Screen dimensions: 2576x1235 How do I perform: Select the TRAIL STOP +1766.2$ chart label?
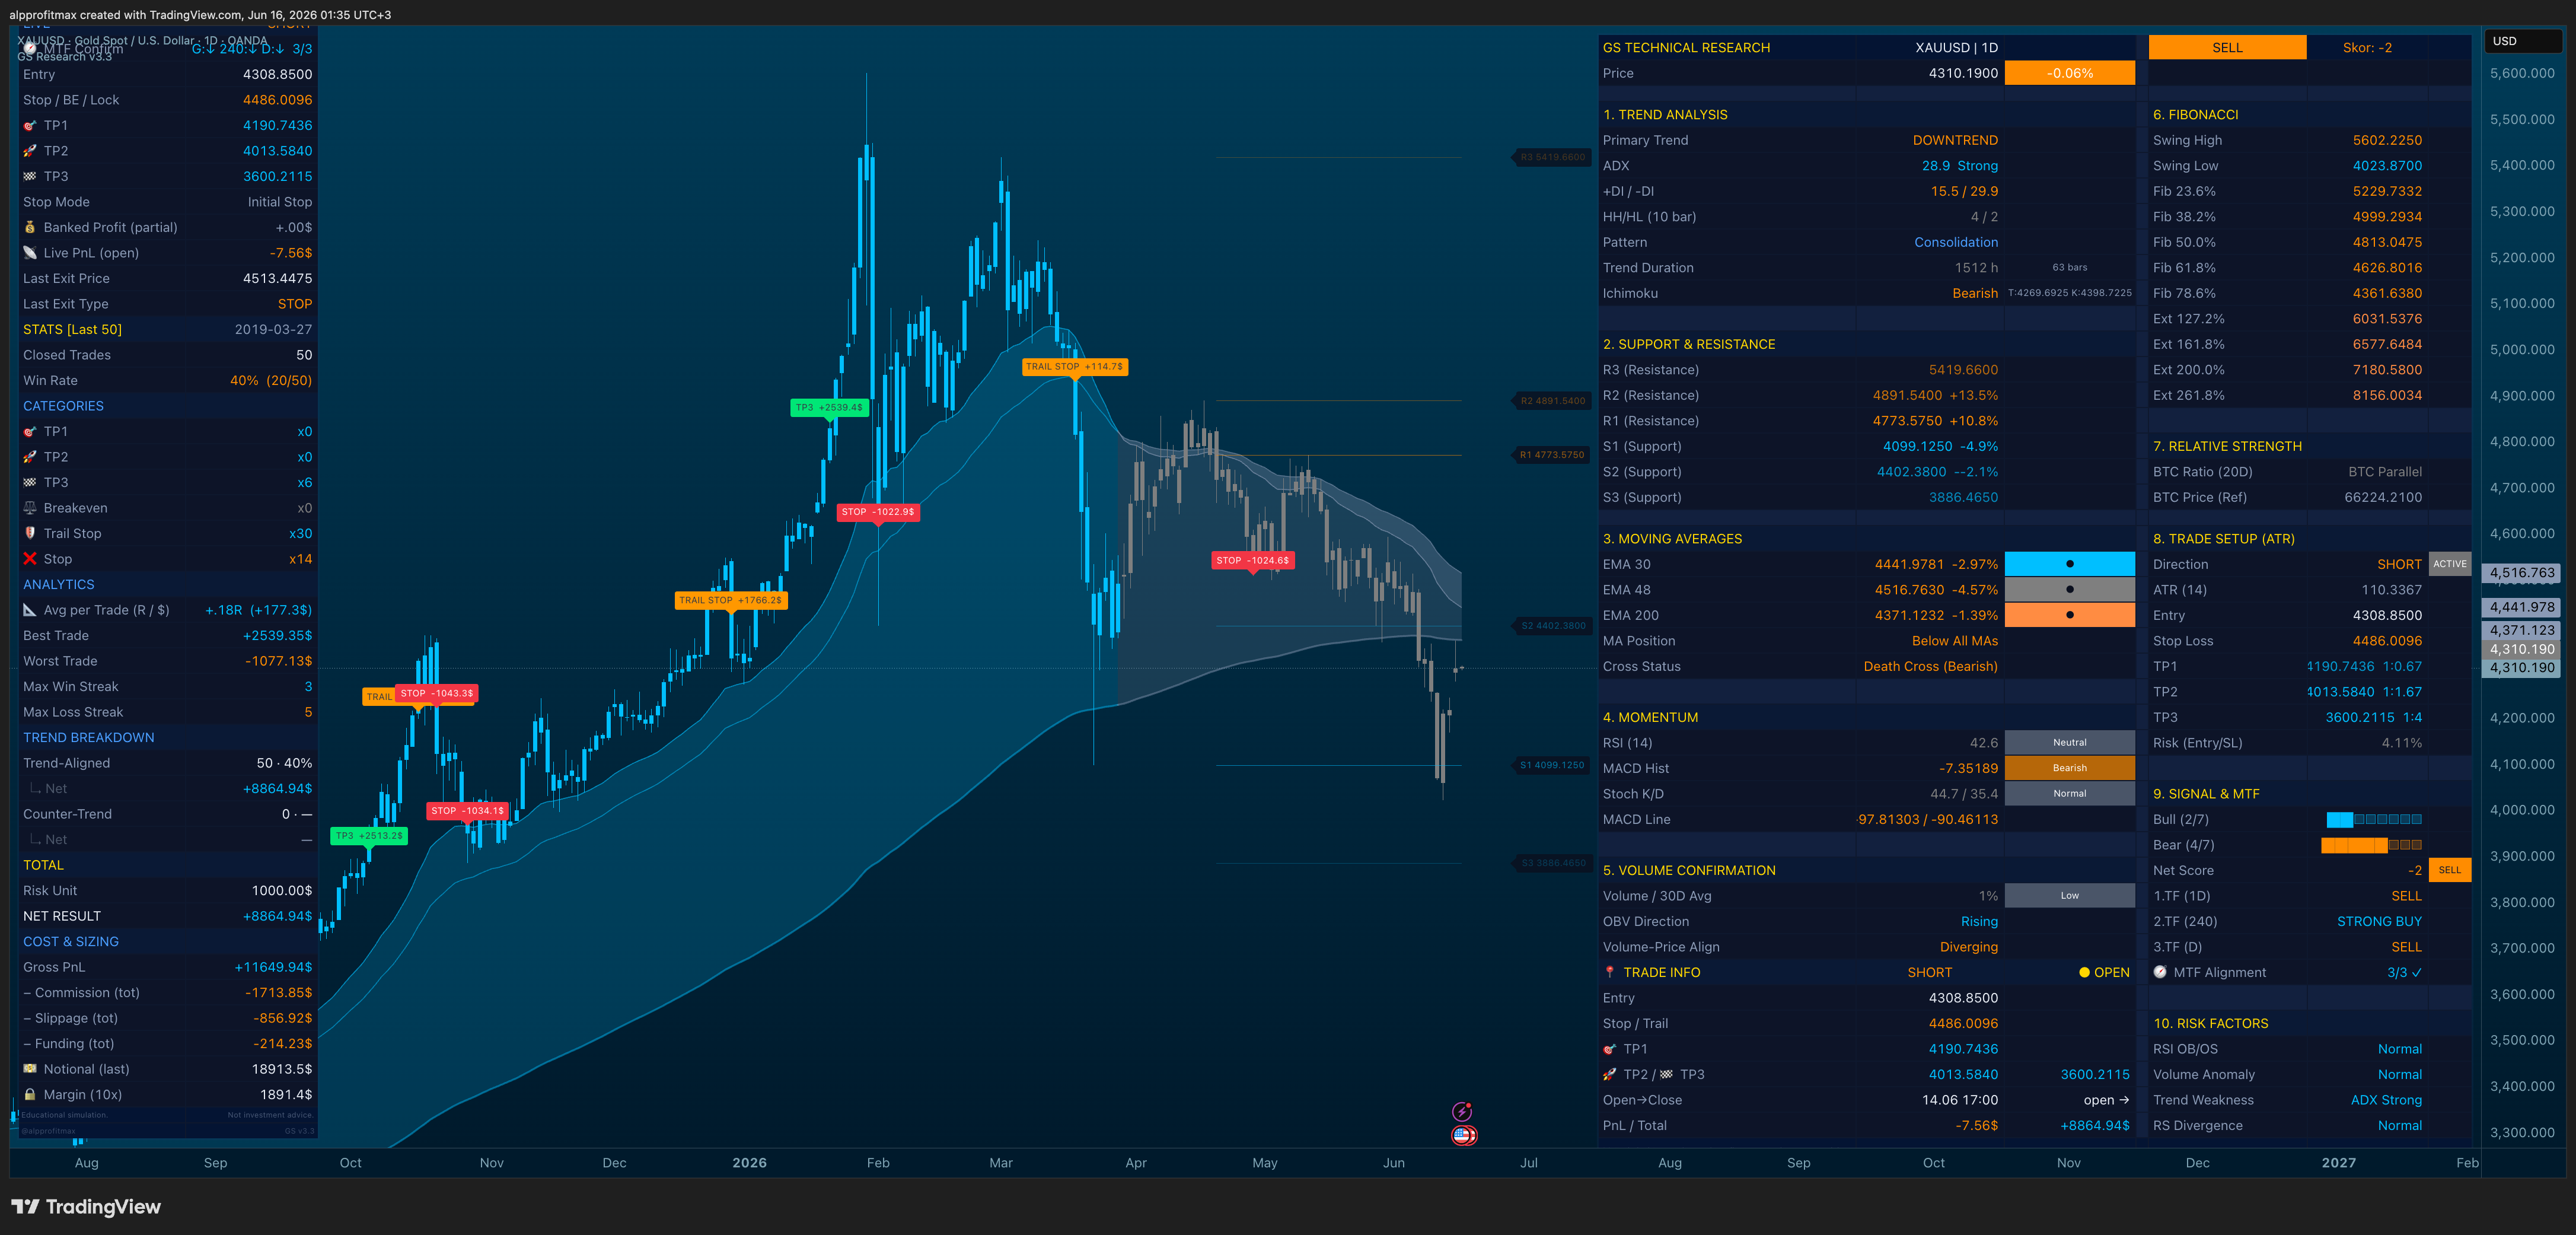(x=731, y=601)
